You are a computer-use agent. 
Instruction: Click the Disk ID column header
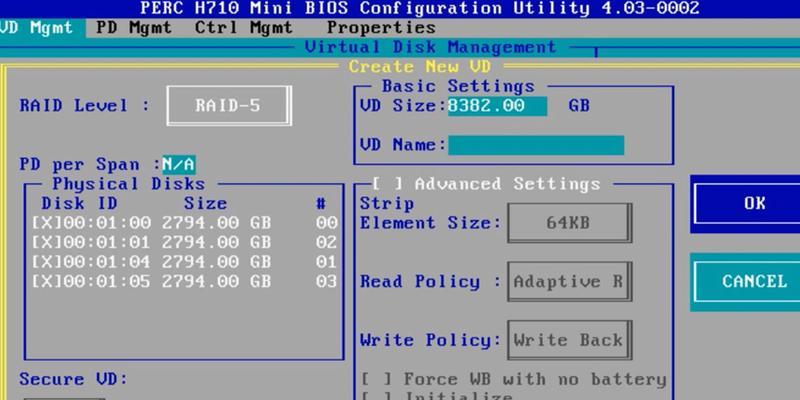tap(79, 204)
